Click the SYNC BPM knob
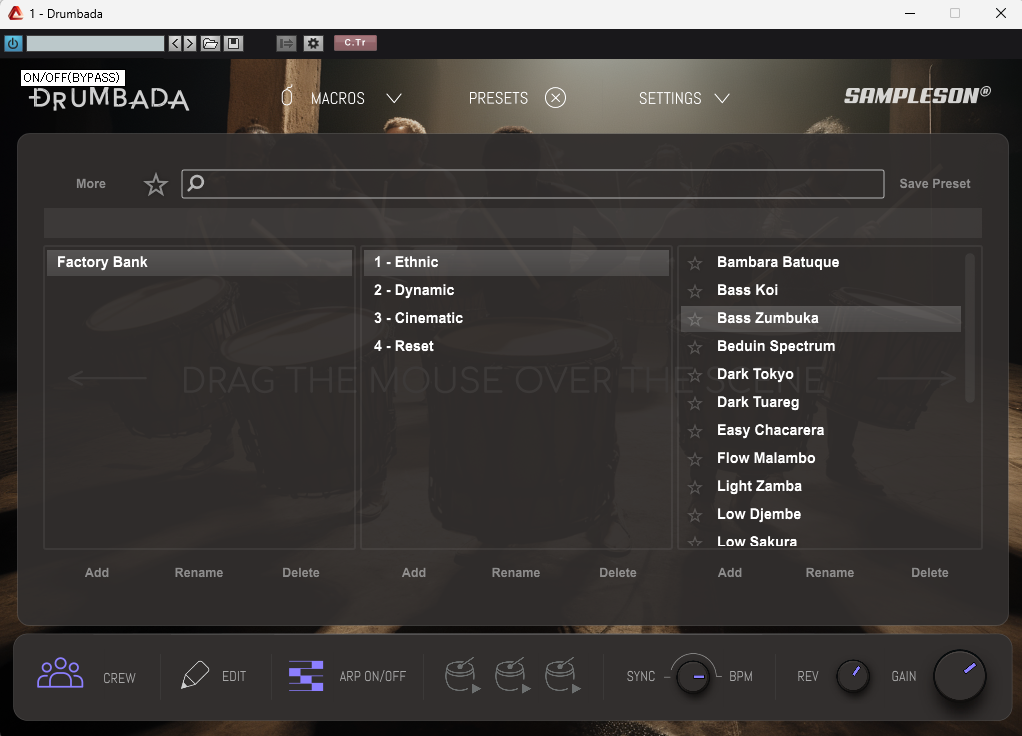 tap(694, 677)
